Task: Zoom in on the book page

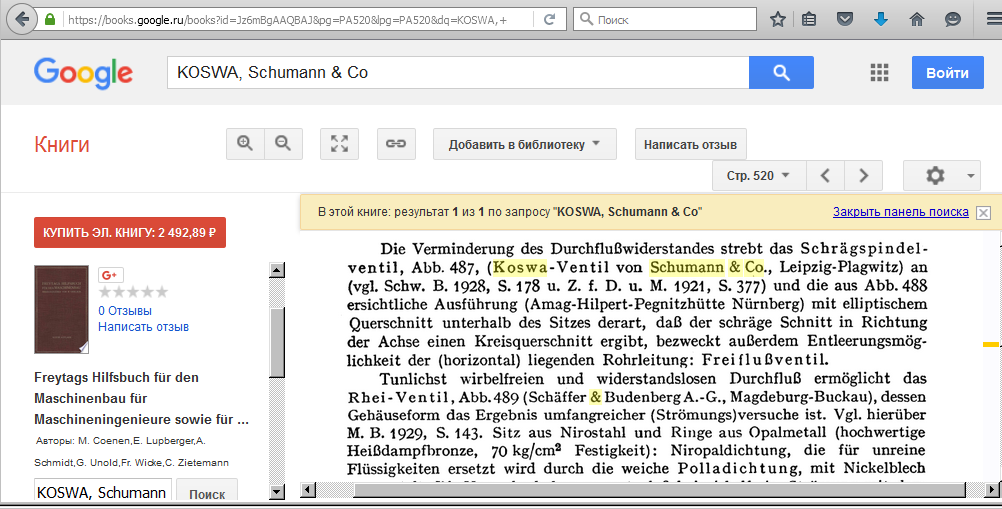Action: [x=245, y=144]
